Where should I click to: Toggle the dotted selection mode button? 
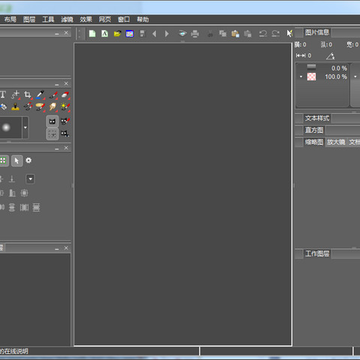coord(52,134)
